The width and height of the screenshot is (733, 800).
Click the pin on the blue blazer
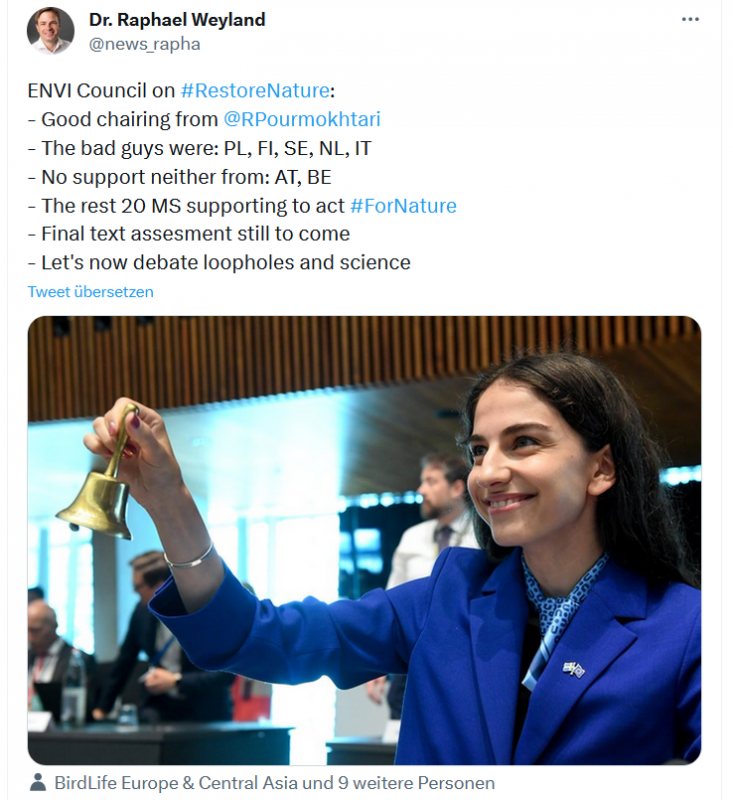pyautogui.click(x=574, y=668)
